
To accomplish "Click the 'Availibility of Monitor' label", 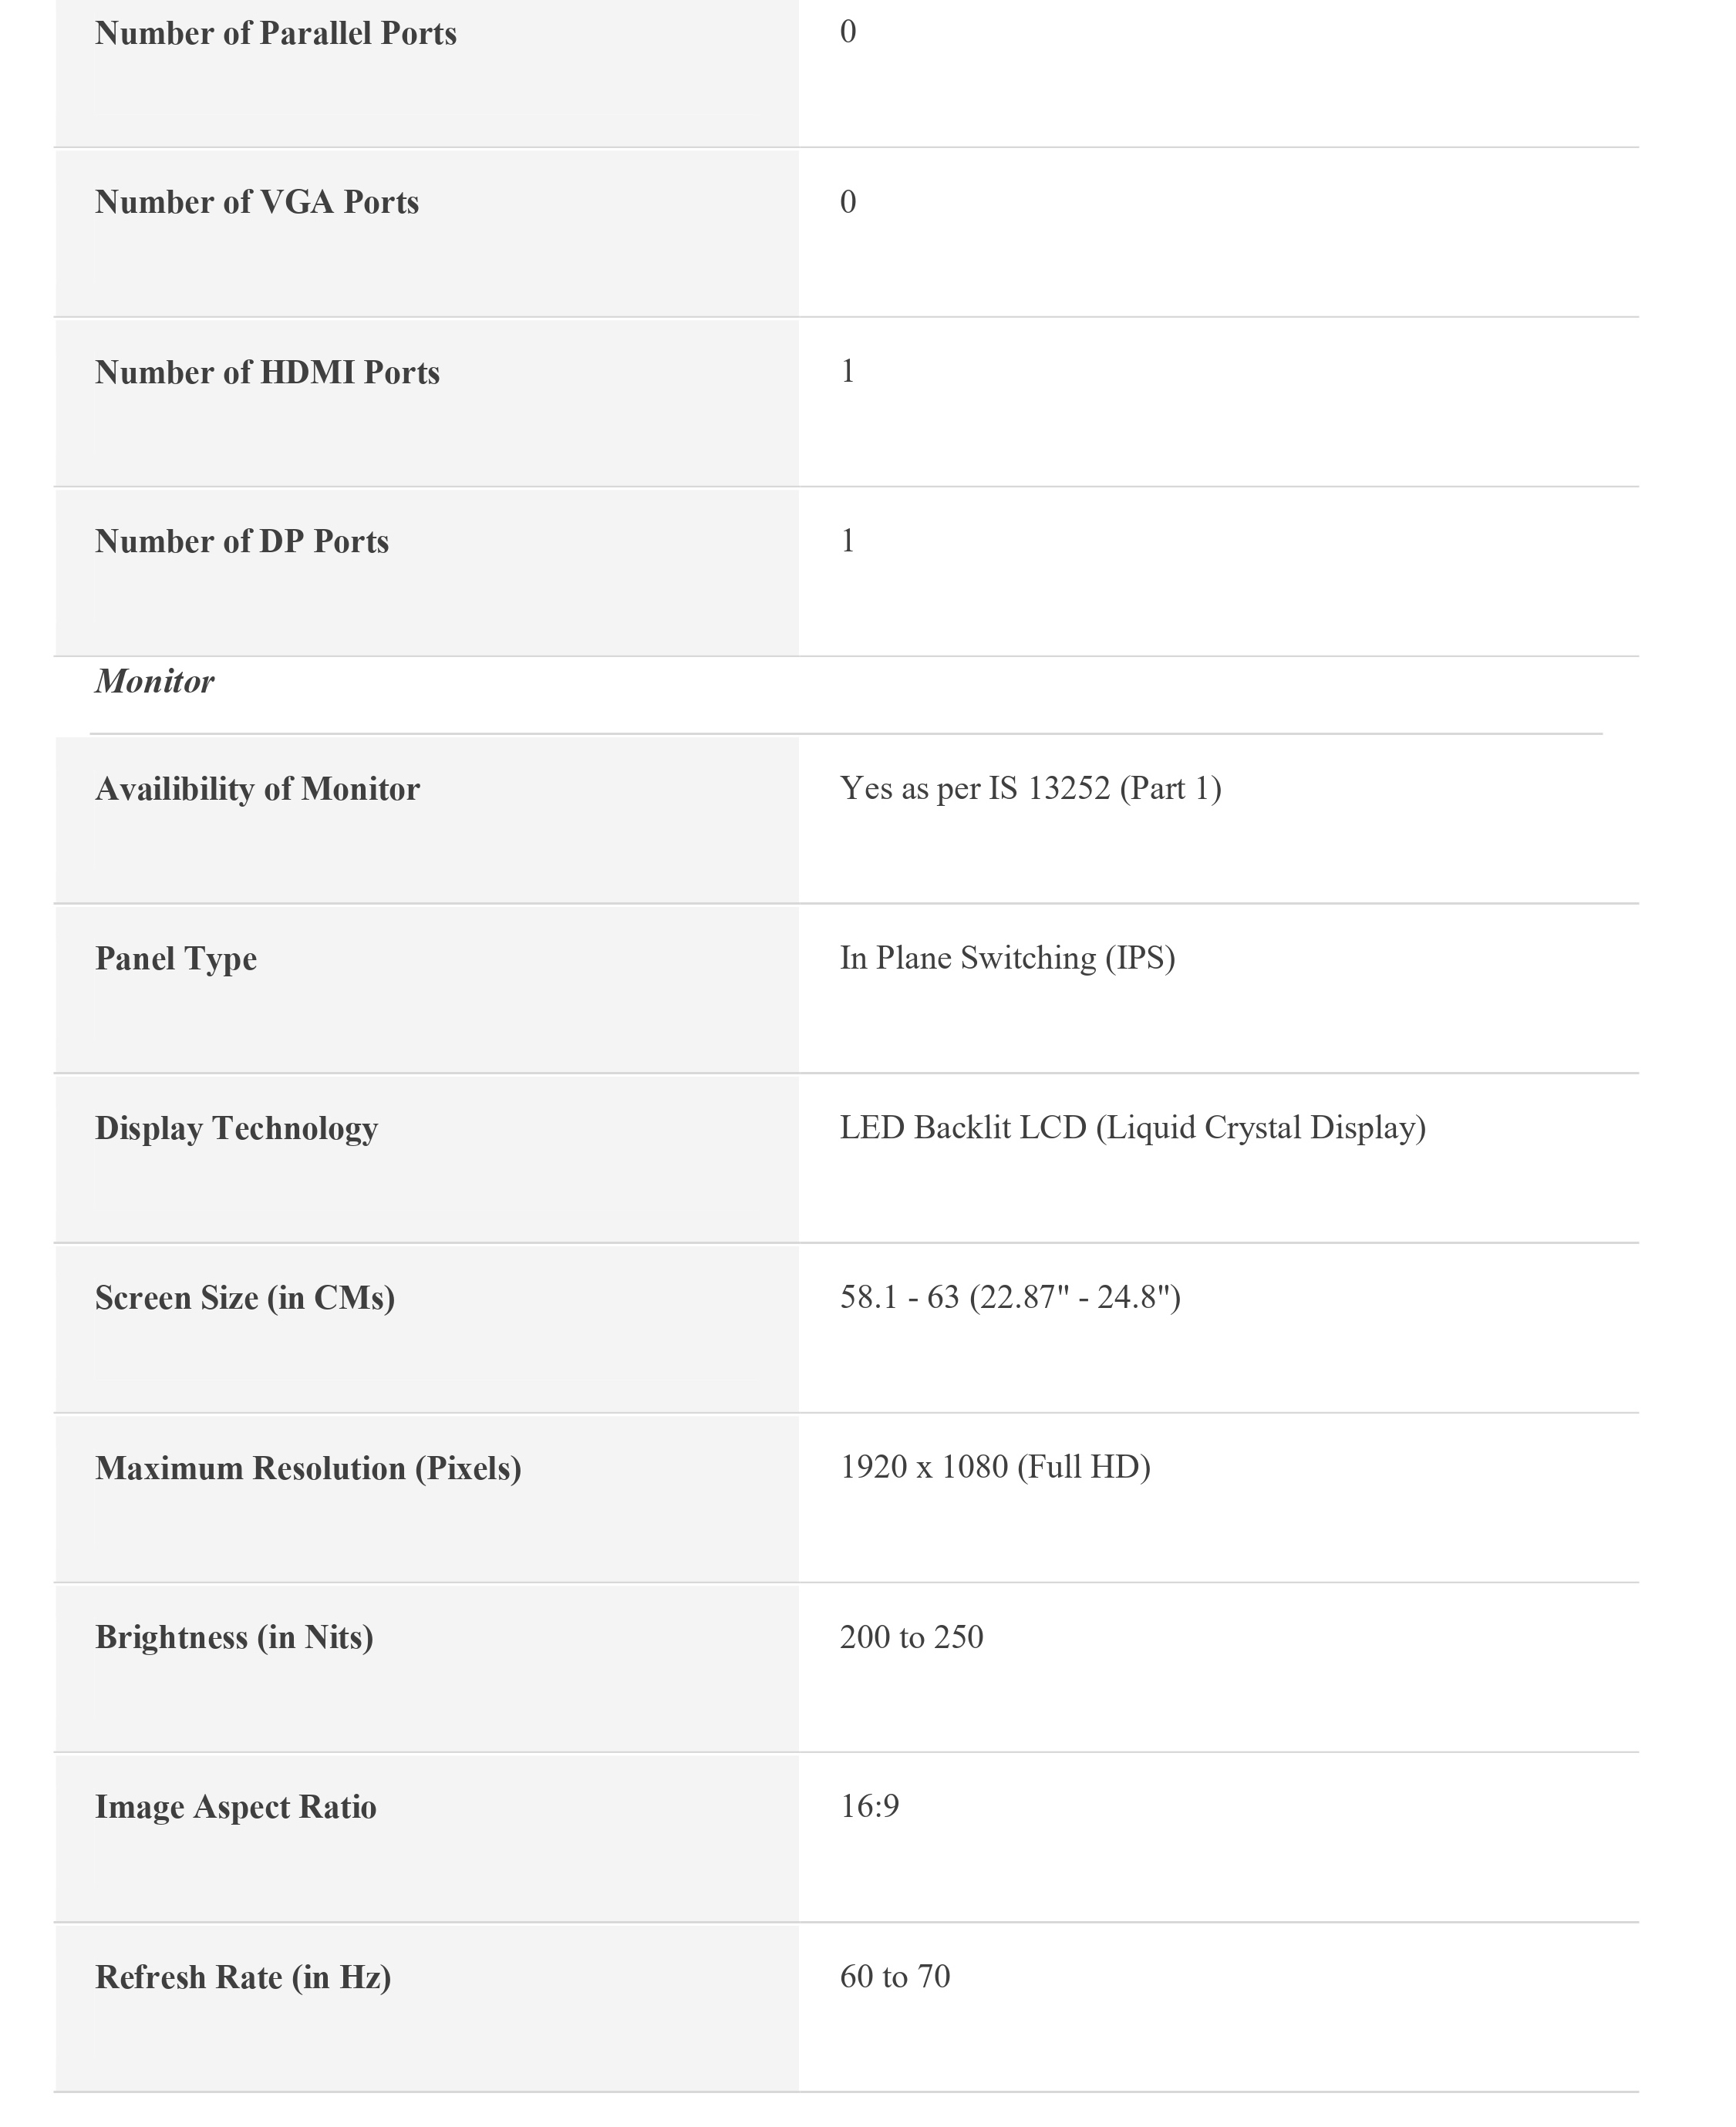I will pyautogui.click(x=257, y=789).
